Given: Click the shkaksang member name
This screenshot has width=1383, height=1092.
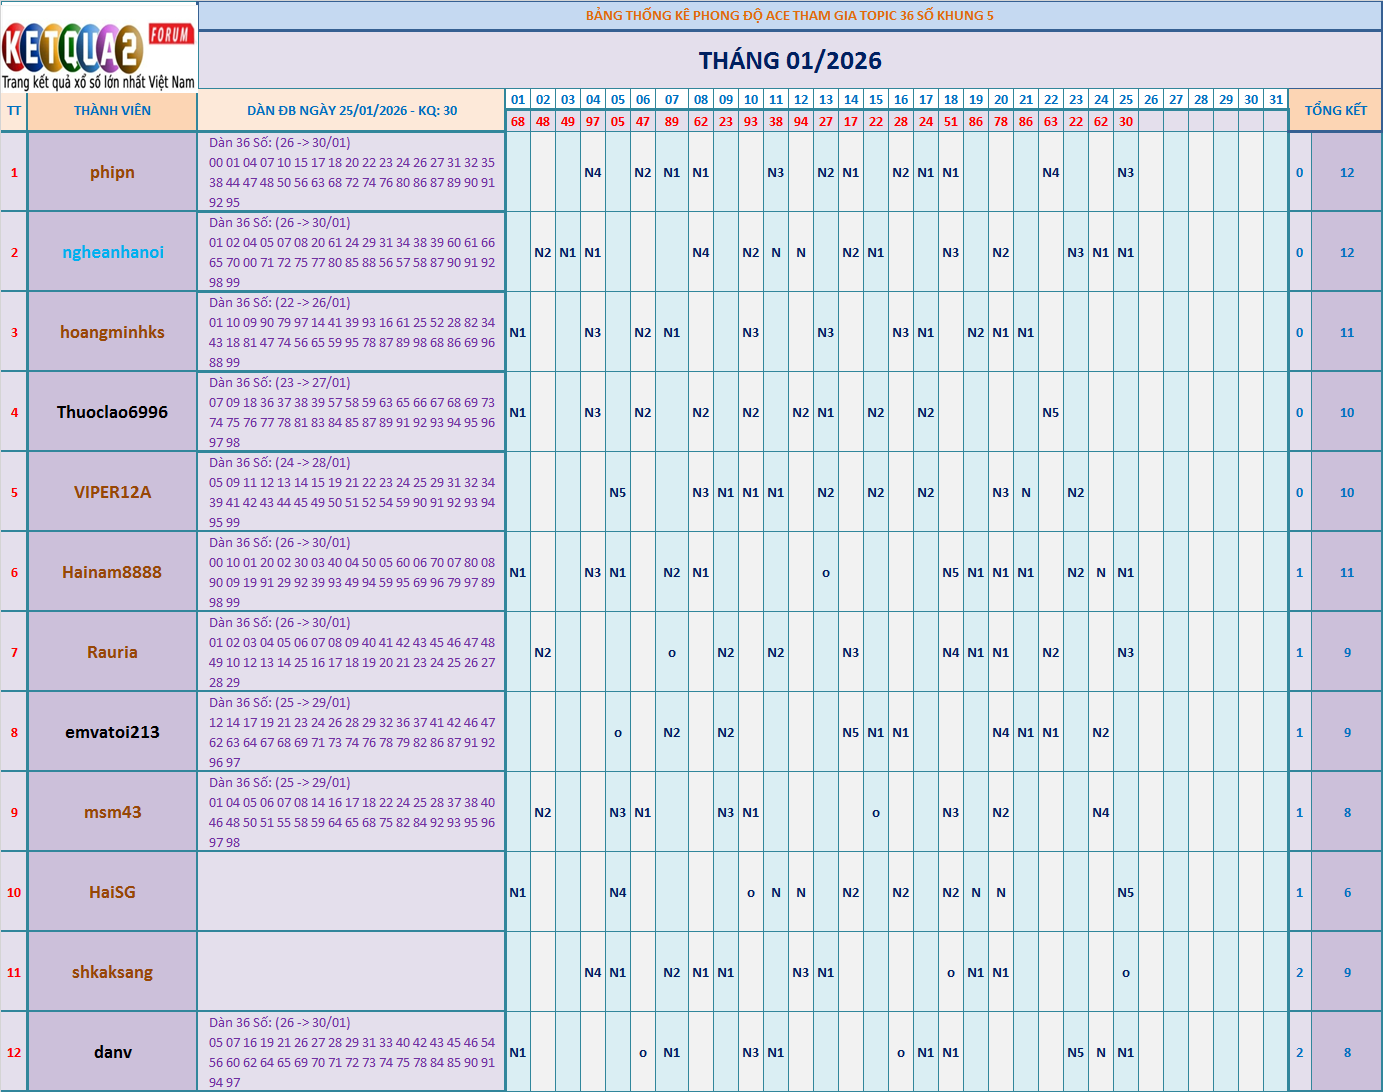Looking at the screenshot, I should tap(112, 972).
